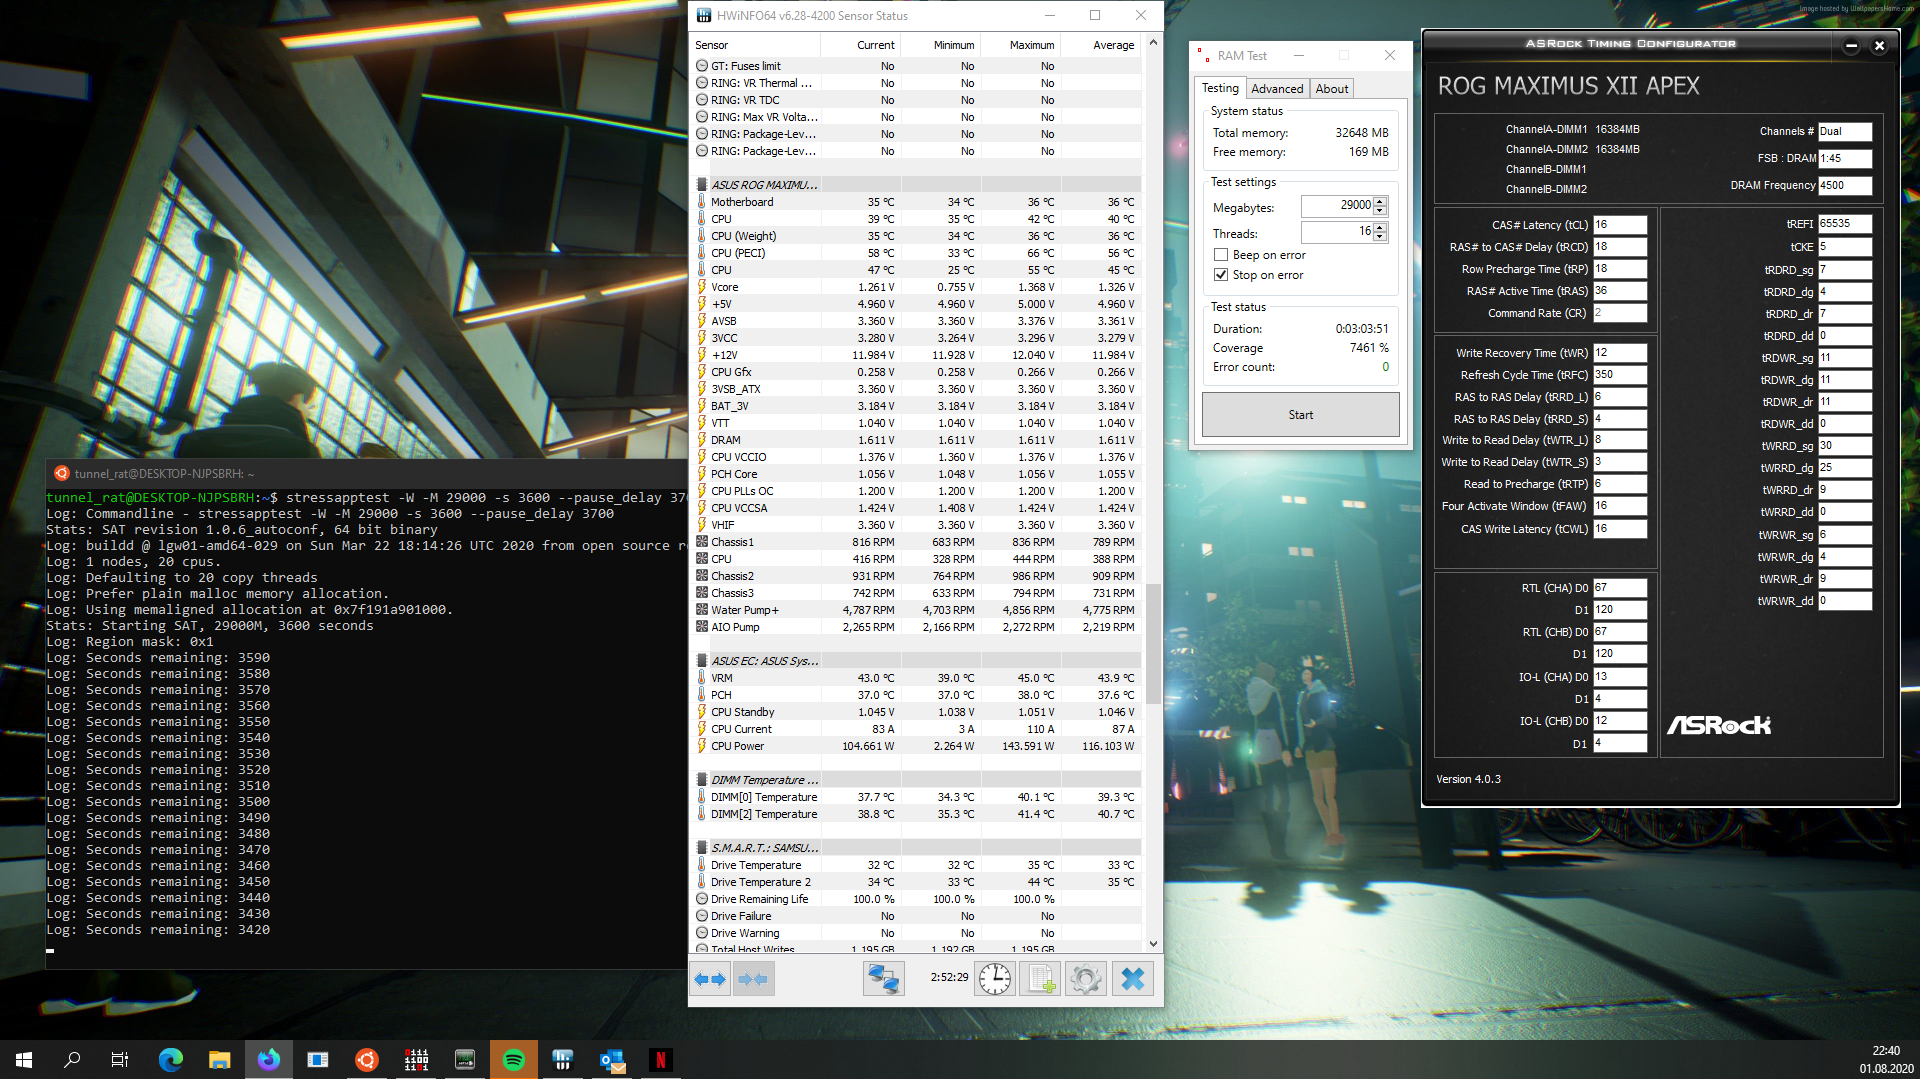The height and width of the screenshot is (1079, 1920).
Task: Open Task View on the taskbar
Action: click(x=120, y=1060)
